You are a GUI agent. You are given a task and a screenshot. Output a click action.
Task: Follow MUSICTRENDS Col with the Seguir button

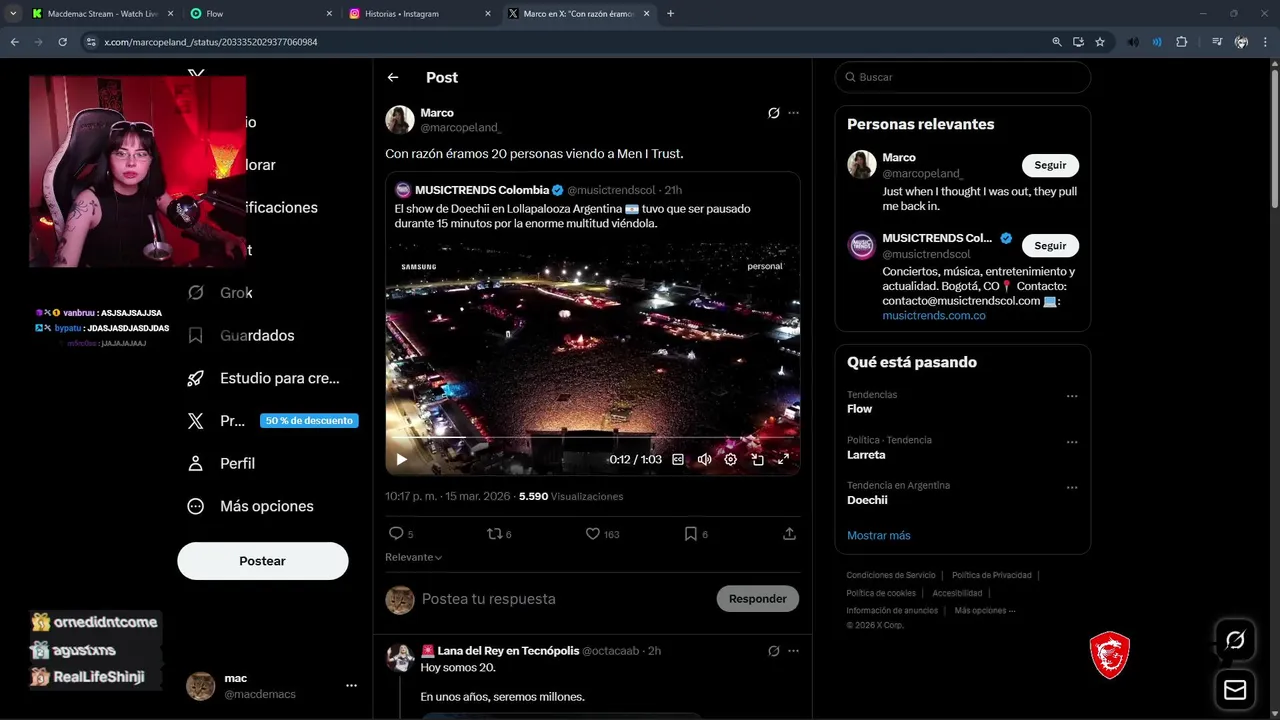(1050, 245)
